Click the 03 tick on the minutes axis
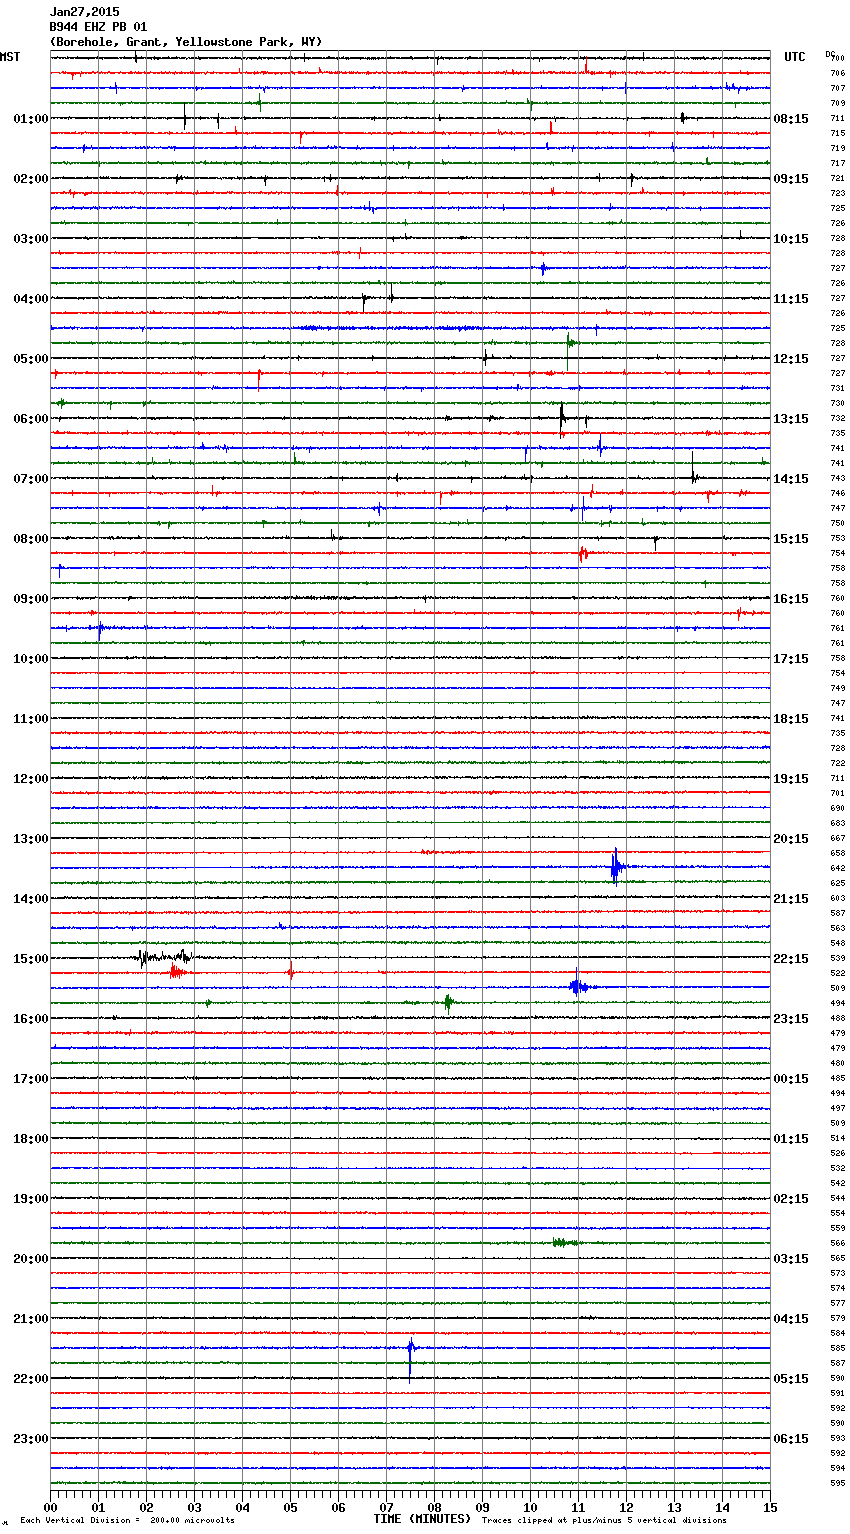This screenshot has width=850, height=1534. pos(194,1507)
